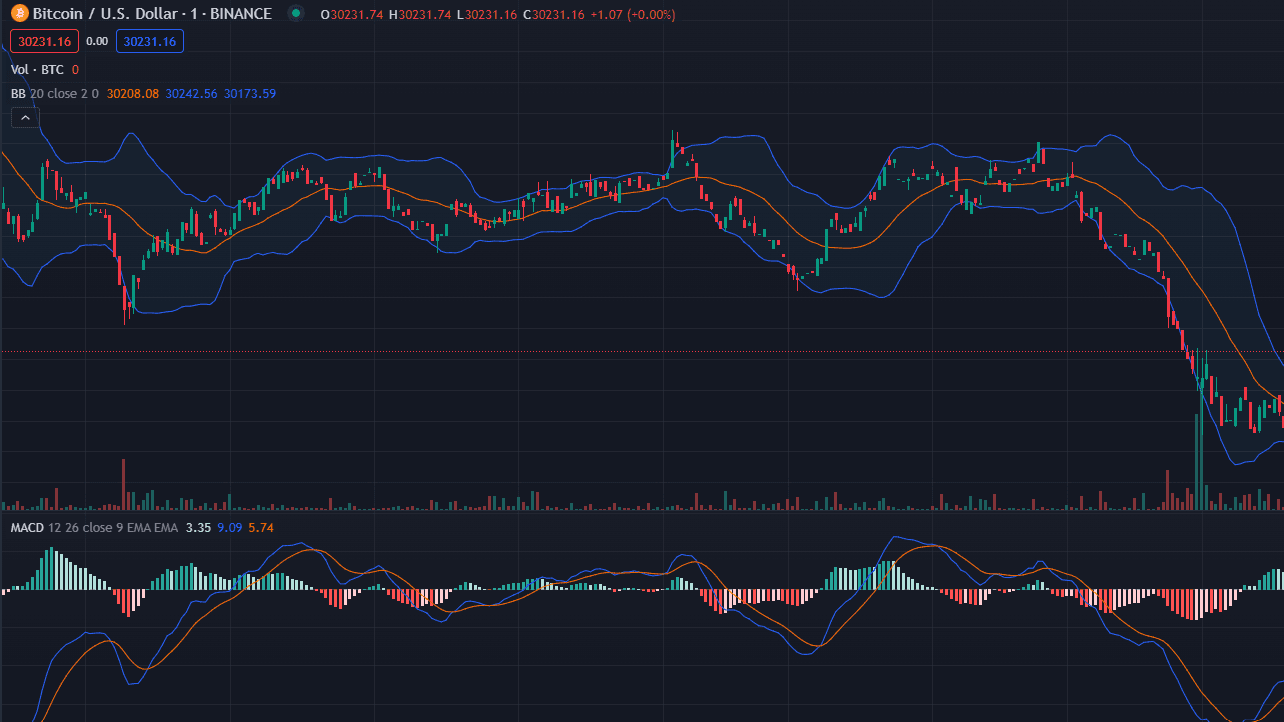Click the spread value 0.00
1284x722 pixels.
click(97, 41)
